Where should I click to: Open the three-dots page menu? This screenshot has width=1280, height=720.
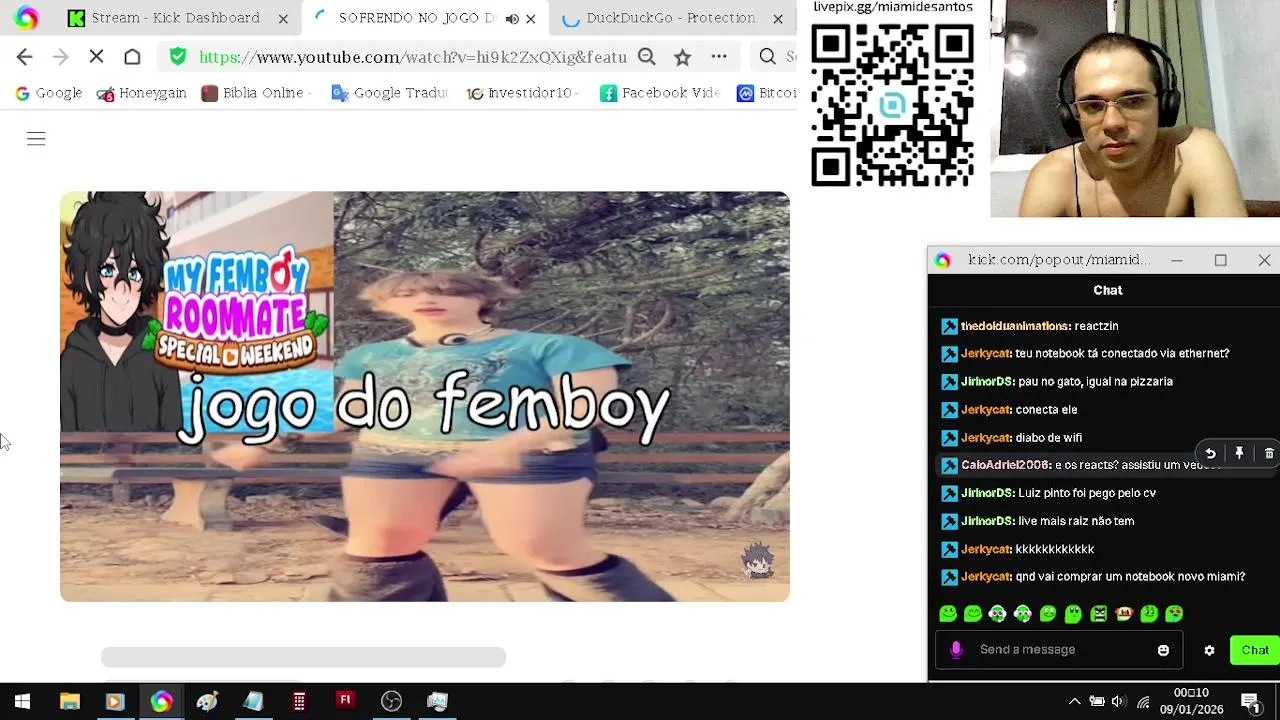coord(719,57)
